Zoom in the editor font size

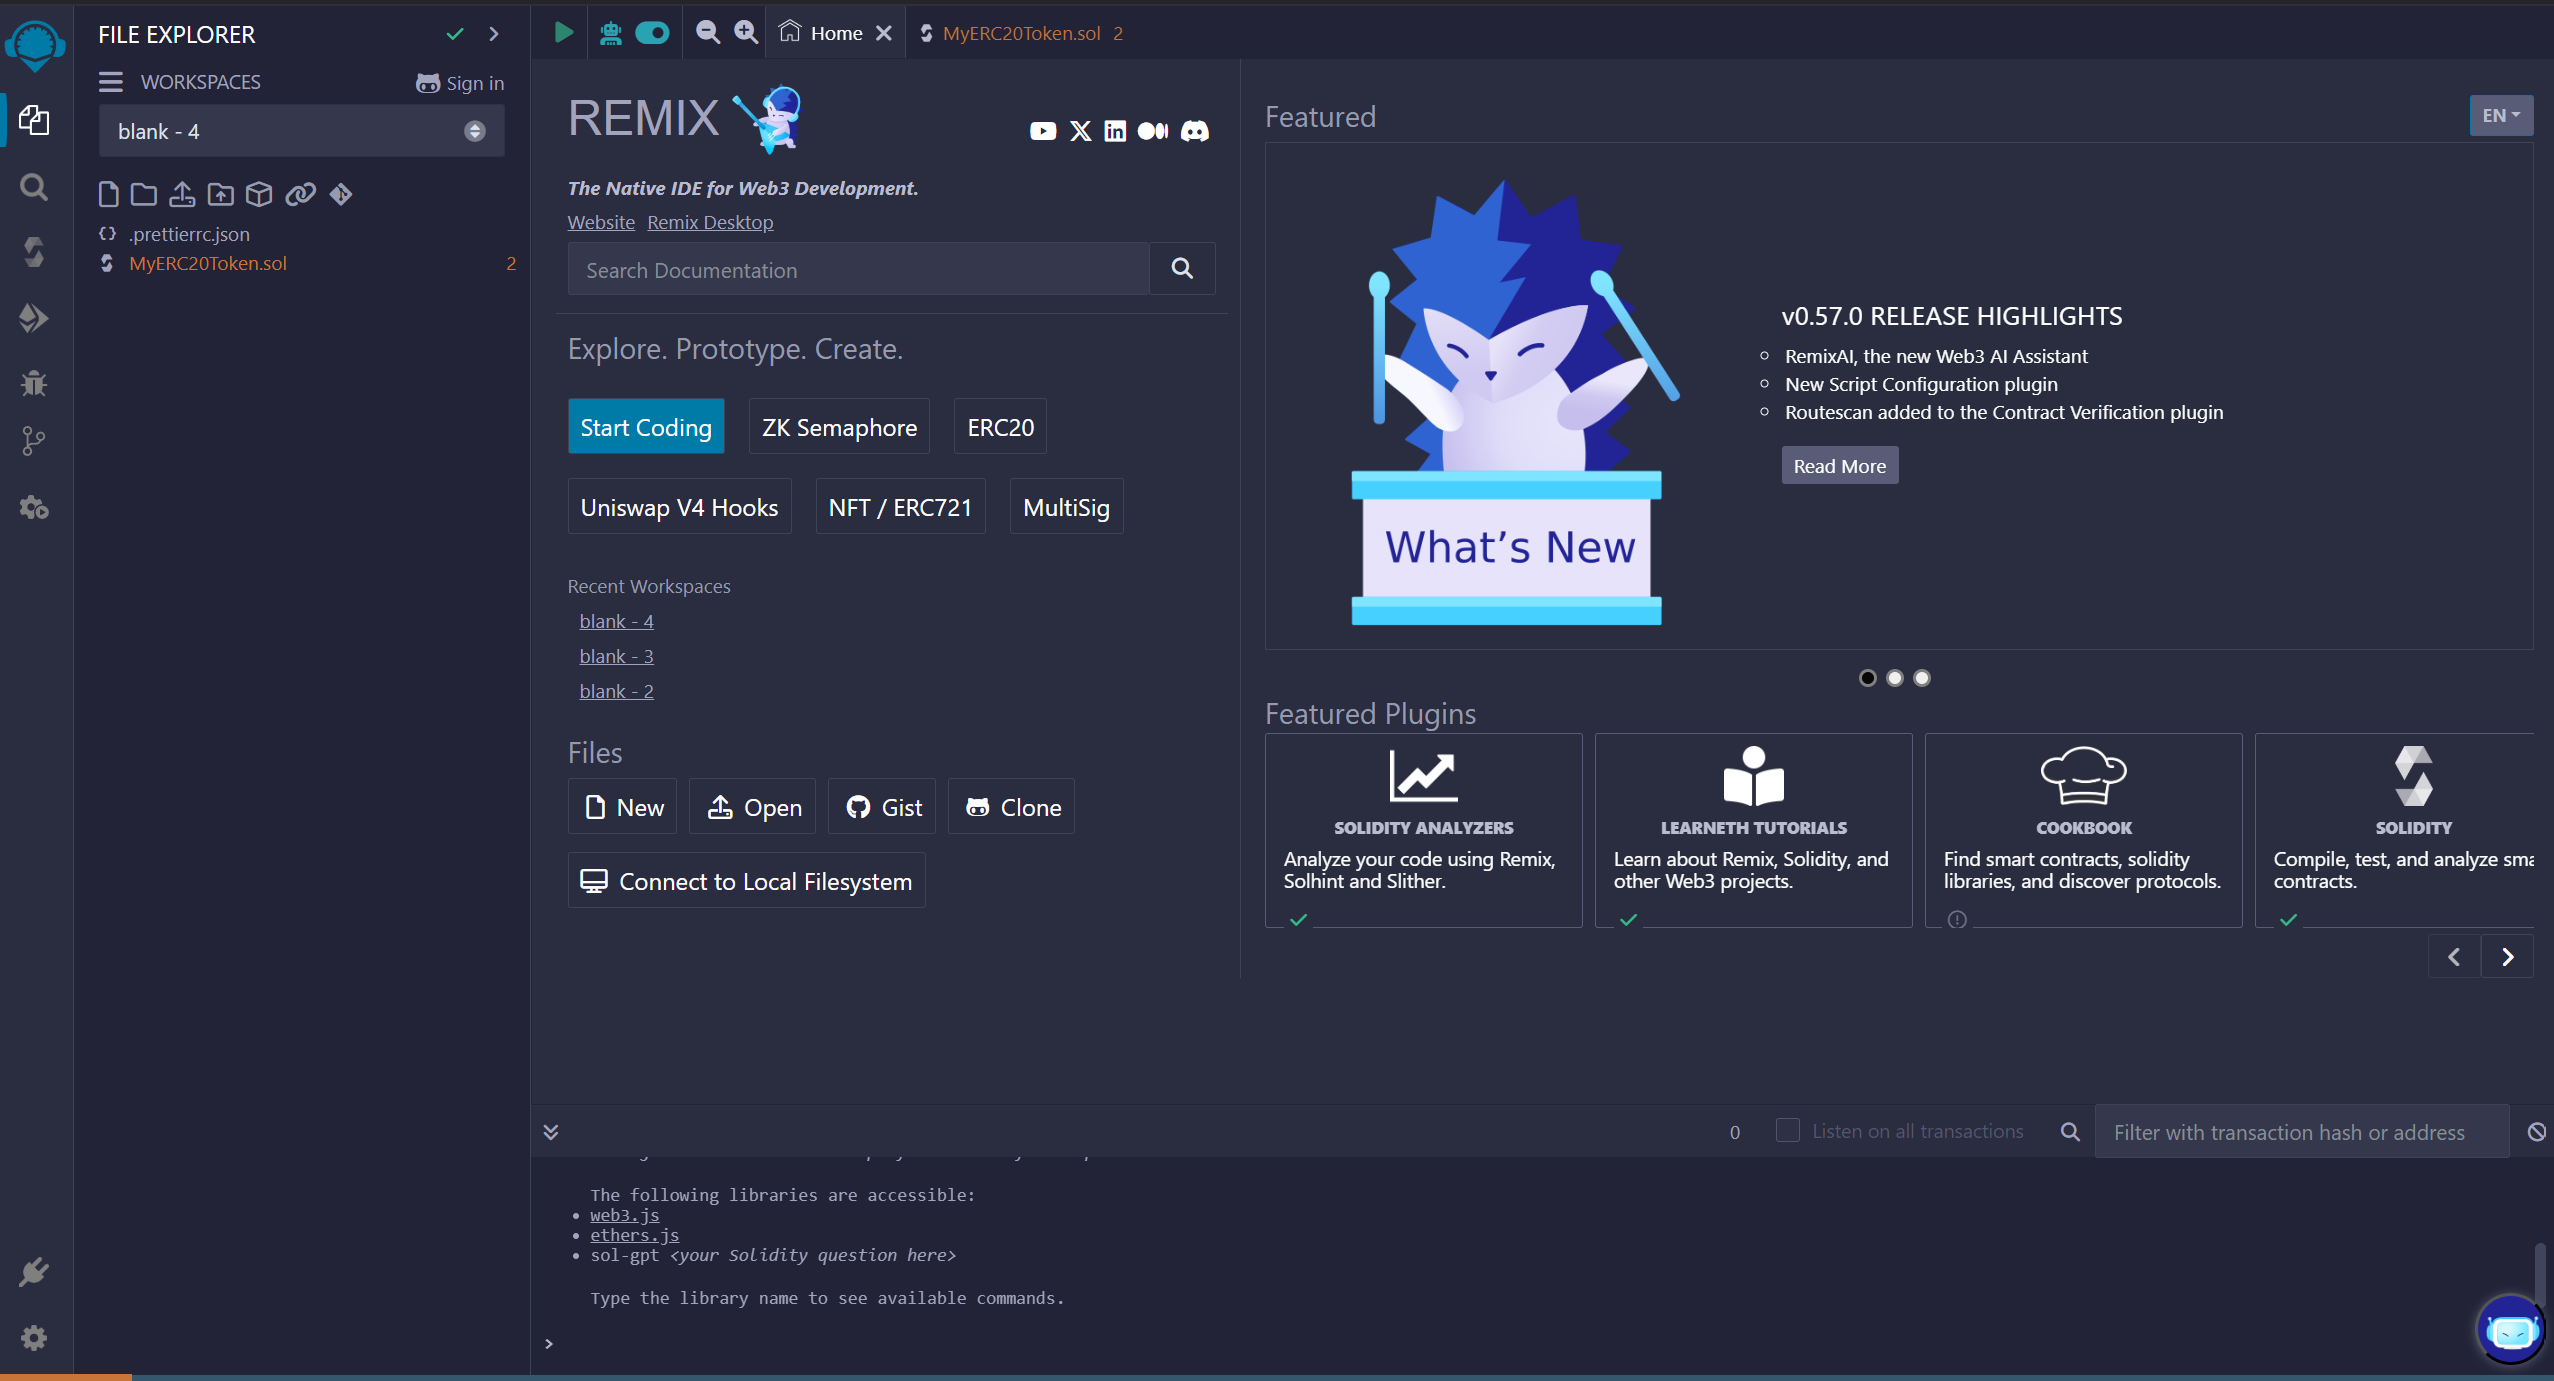[746, 33]
